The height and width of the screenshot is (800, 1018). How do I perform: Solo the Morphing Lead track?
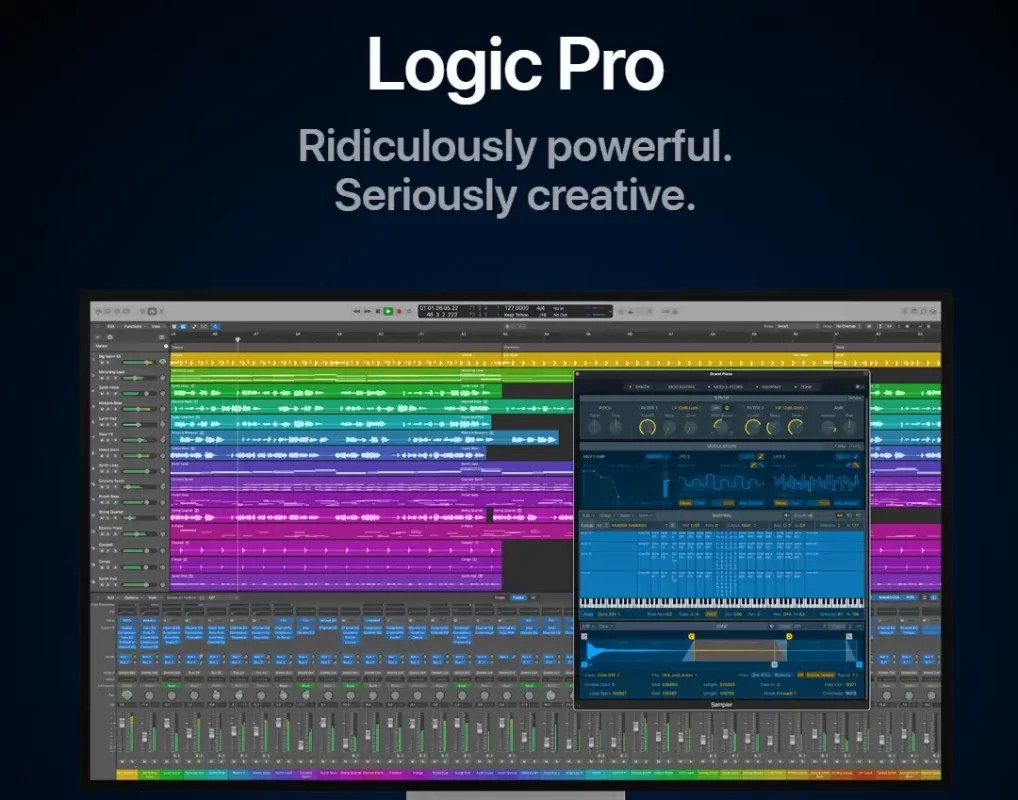coord(107,378)
